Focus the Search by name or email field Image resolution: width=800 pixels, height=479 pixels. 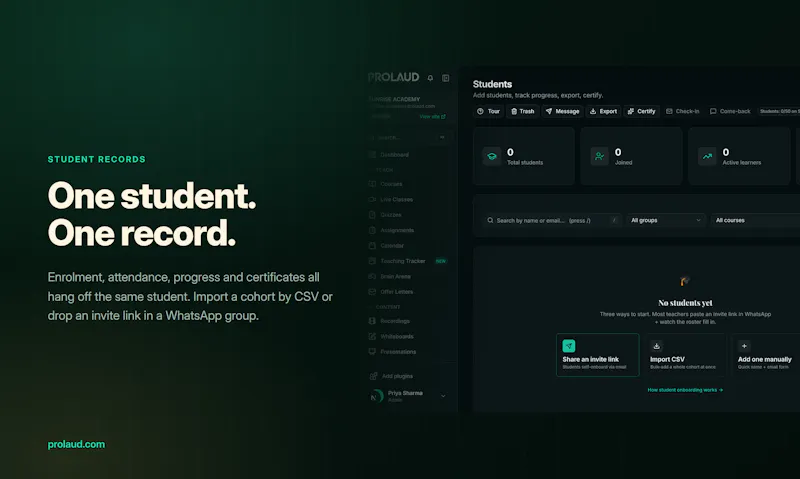(553, 220)
